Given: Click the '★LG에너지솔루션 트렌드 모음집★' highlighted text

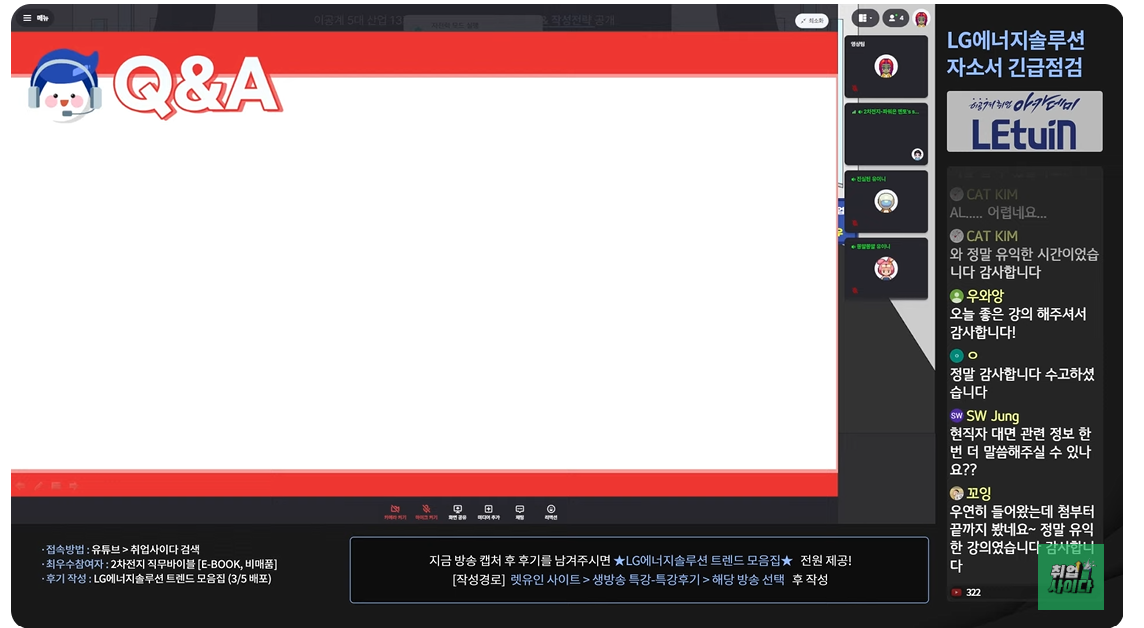Looking at the screenshot, I should click(703, 560).
